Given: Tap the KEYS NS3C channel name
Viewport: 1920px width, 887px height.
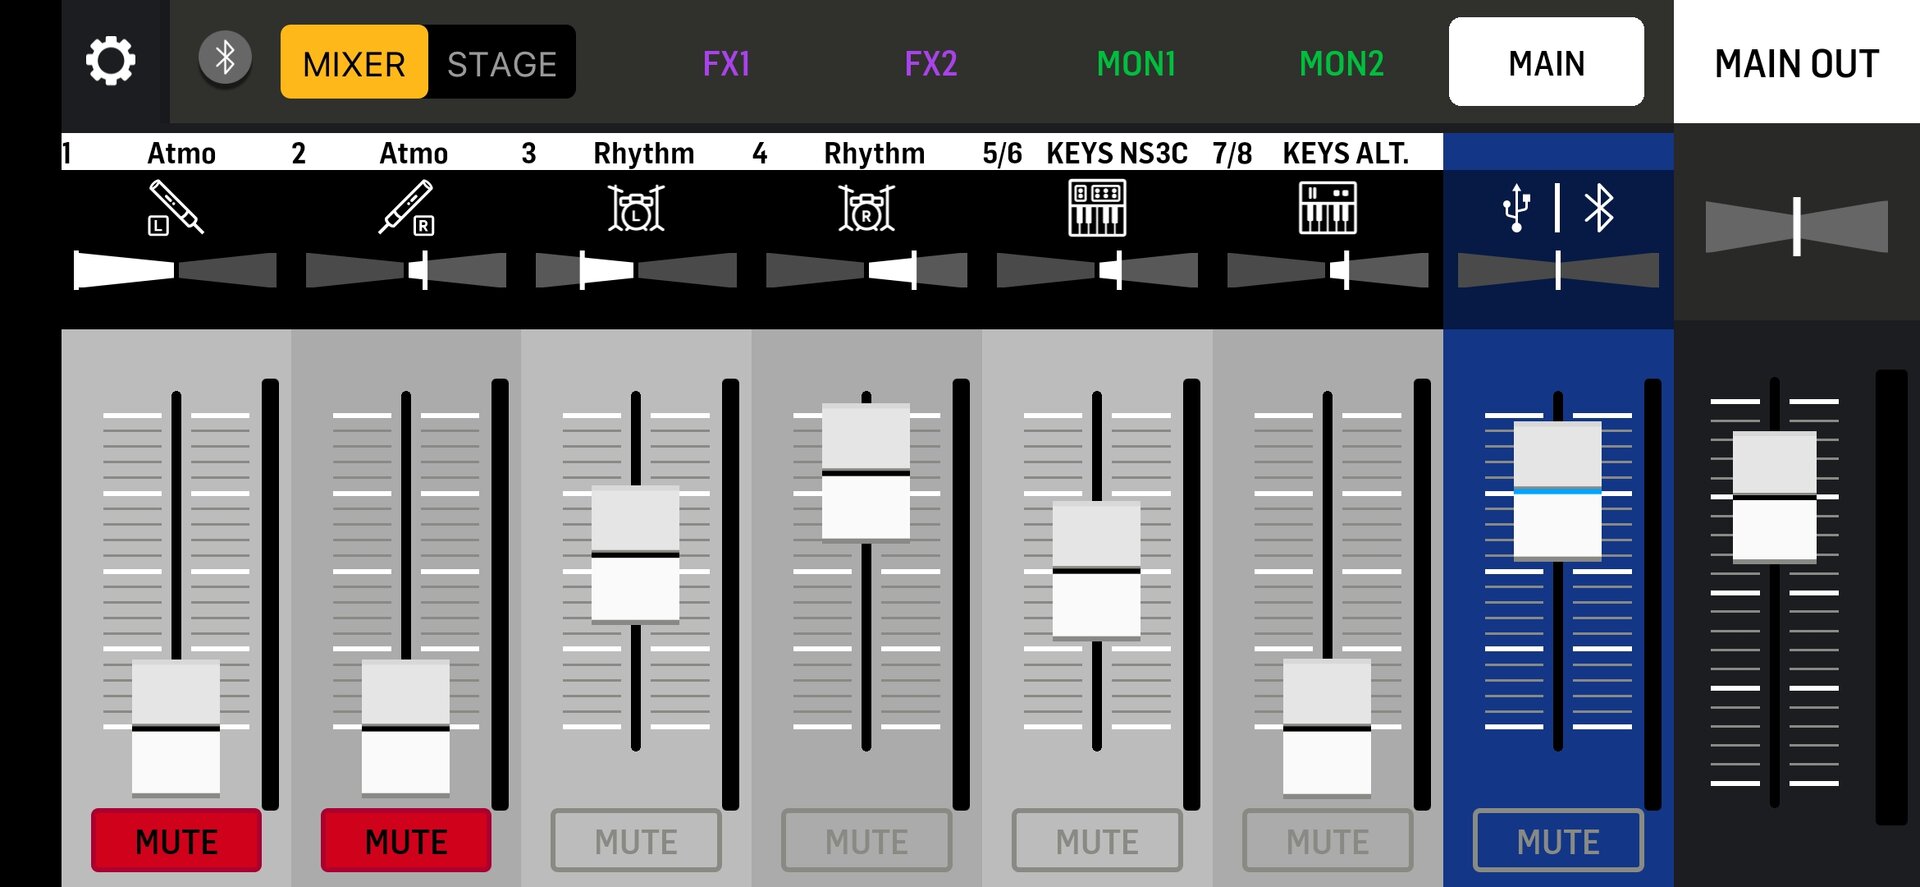Looking at the screenshot, I should (1117, 153).
